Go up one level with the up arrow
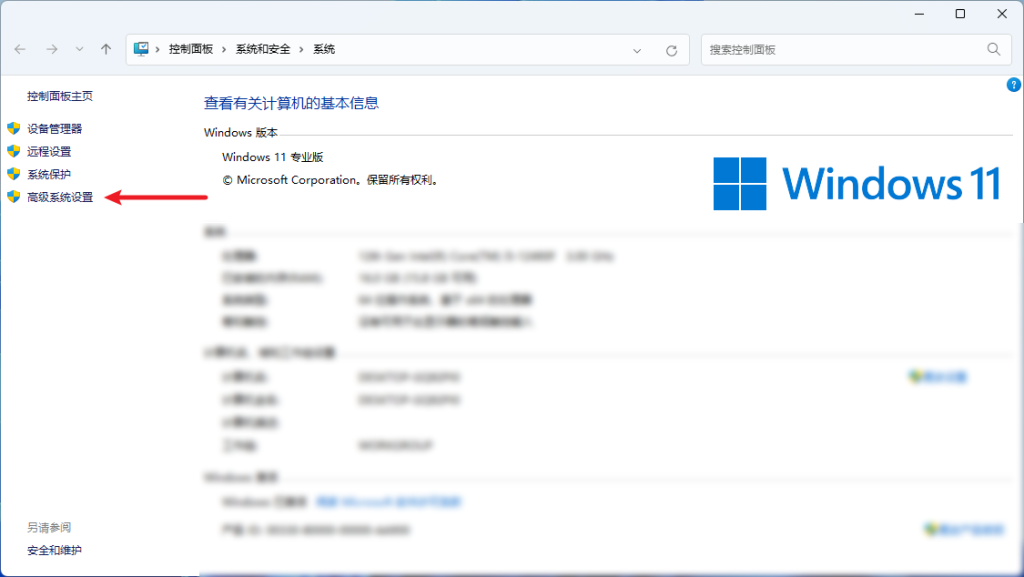Image resolution: width=1024 pixels, height=577 pixels. (104, 48)
